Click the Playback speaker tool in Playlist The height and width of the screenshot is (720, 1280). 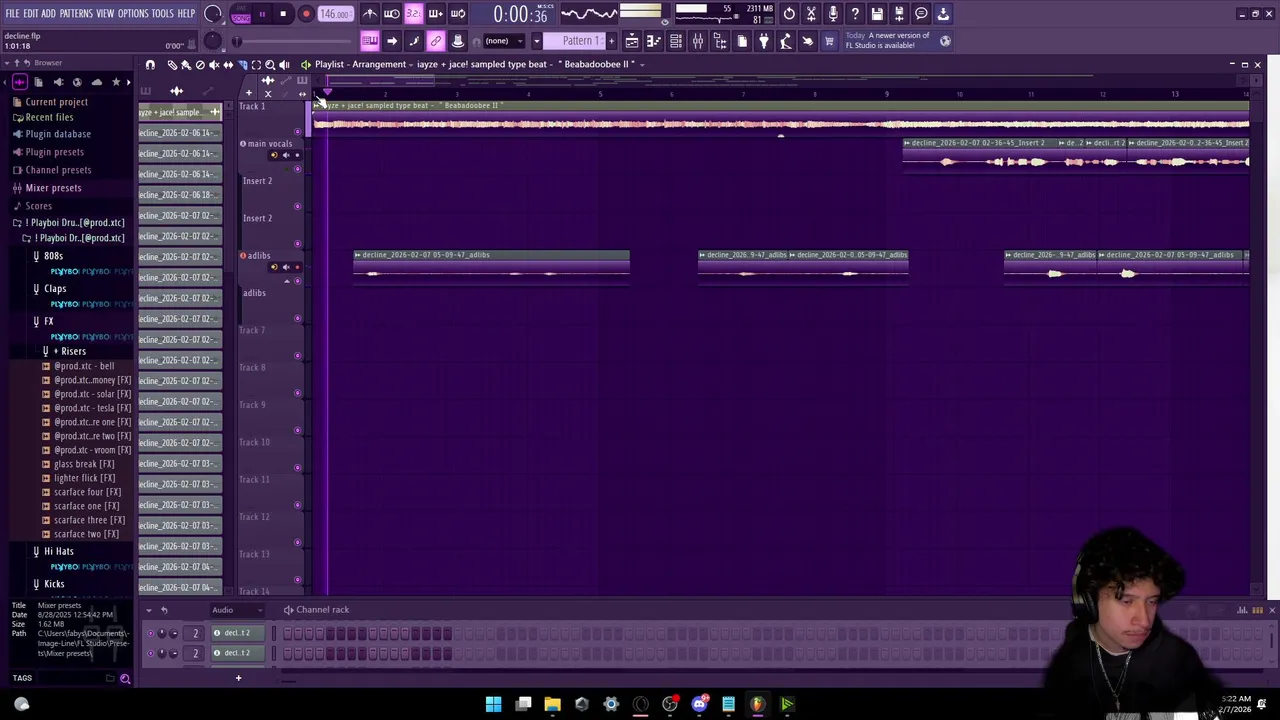coord(284,65)
